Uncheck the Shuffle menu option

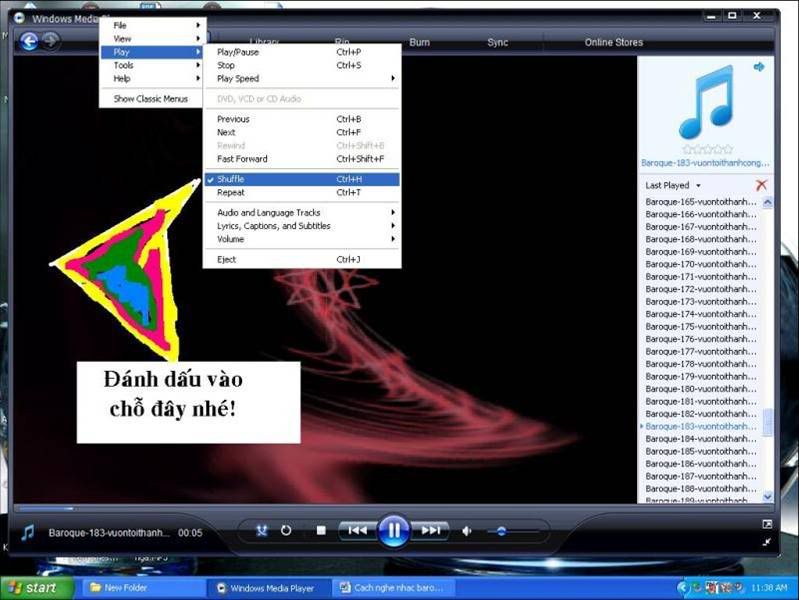(x=302, y=179)
